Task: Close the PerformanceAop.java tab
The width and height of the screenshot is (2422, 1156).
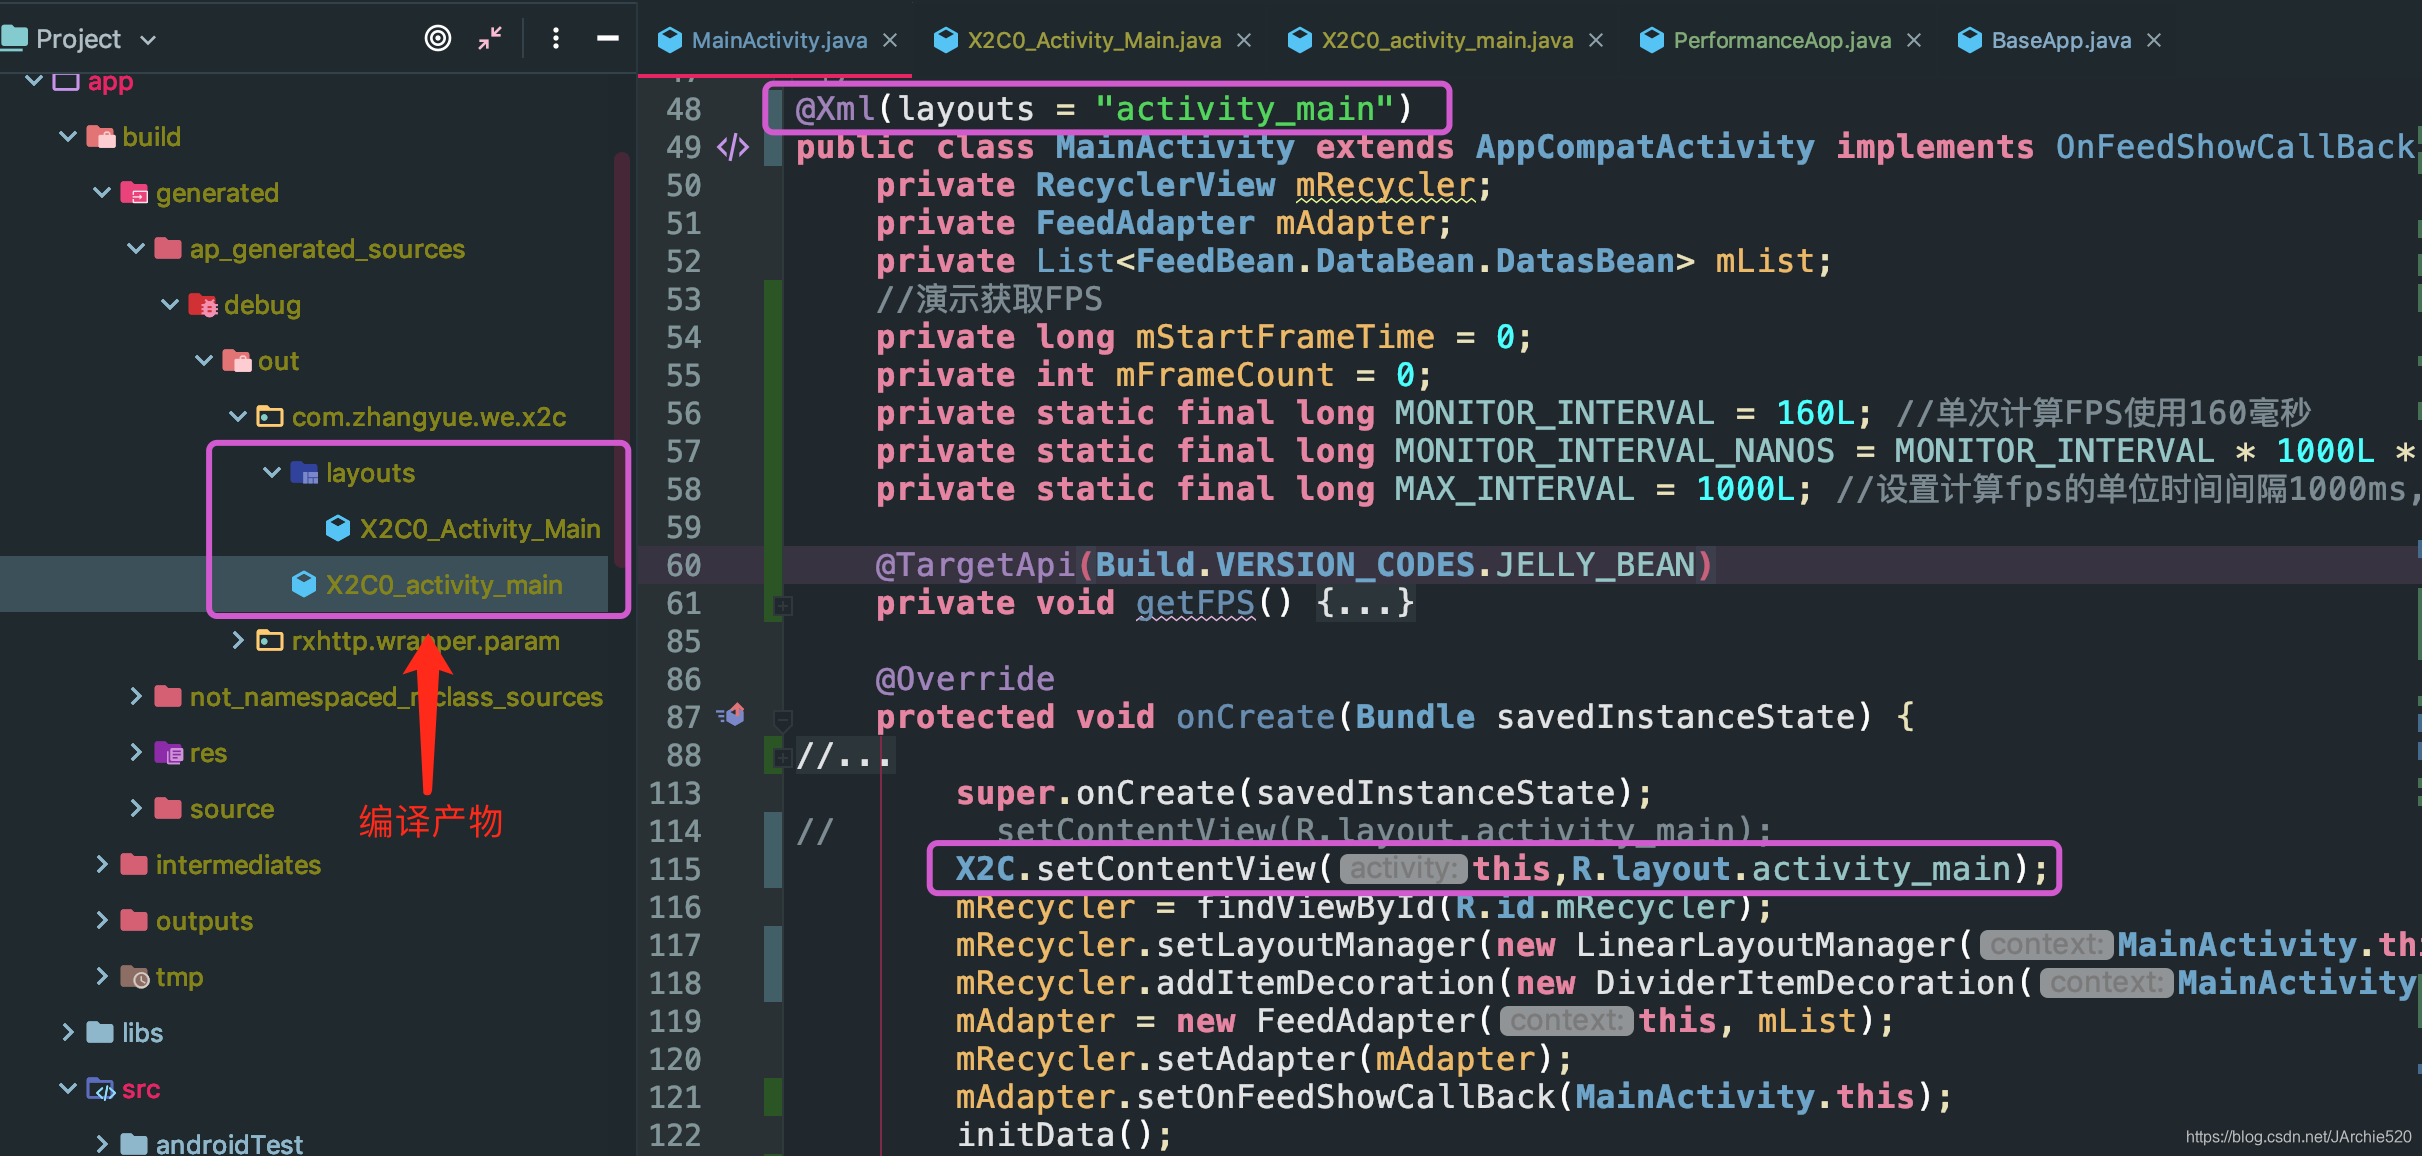Action: point(1914,40)
